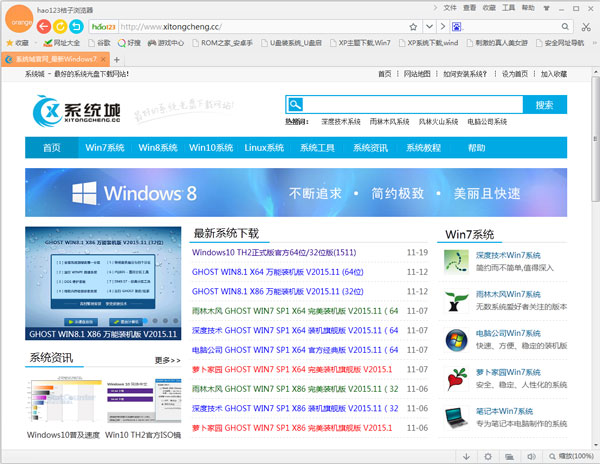Click the orange user avatar circle
This screenshot has width=600, height=464.
tap(19, 20)
